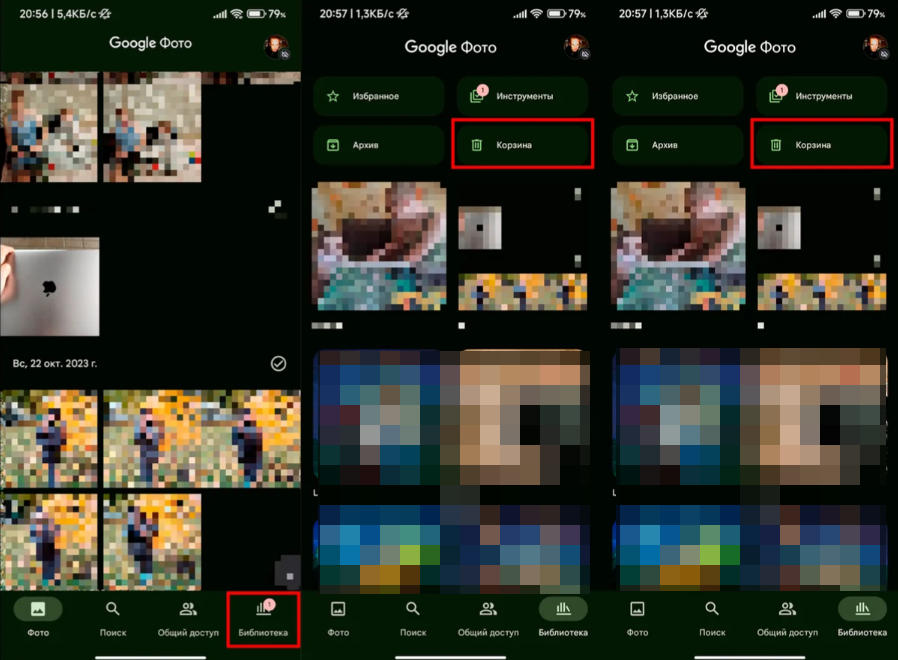Open first large album thumbnail in middle screen

pyautogui.click(x=379, y=246)
